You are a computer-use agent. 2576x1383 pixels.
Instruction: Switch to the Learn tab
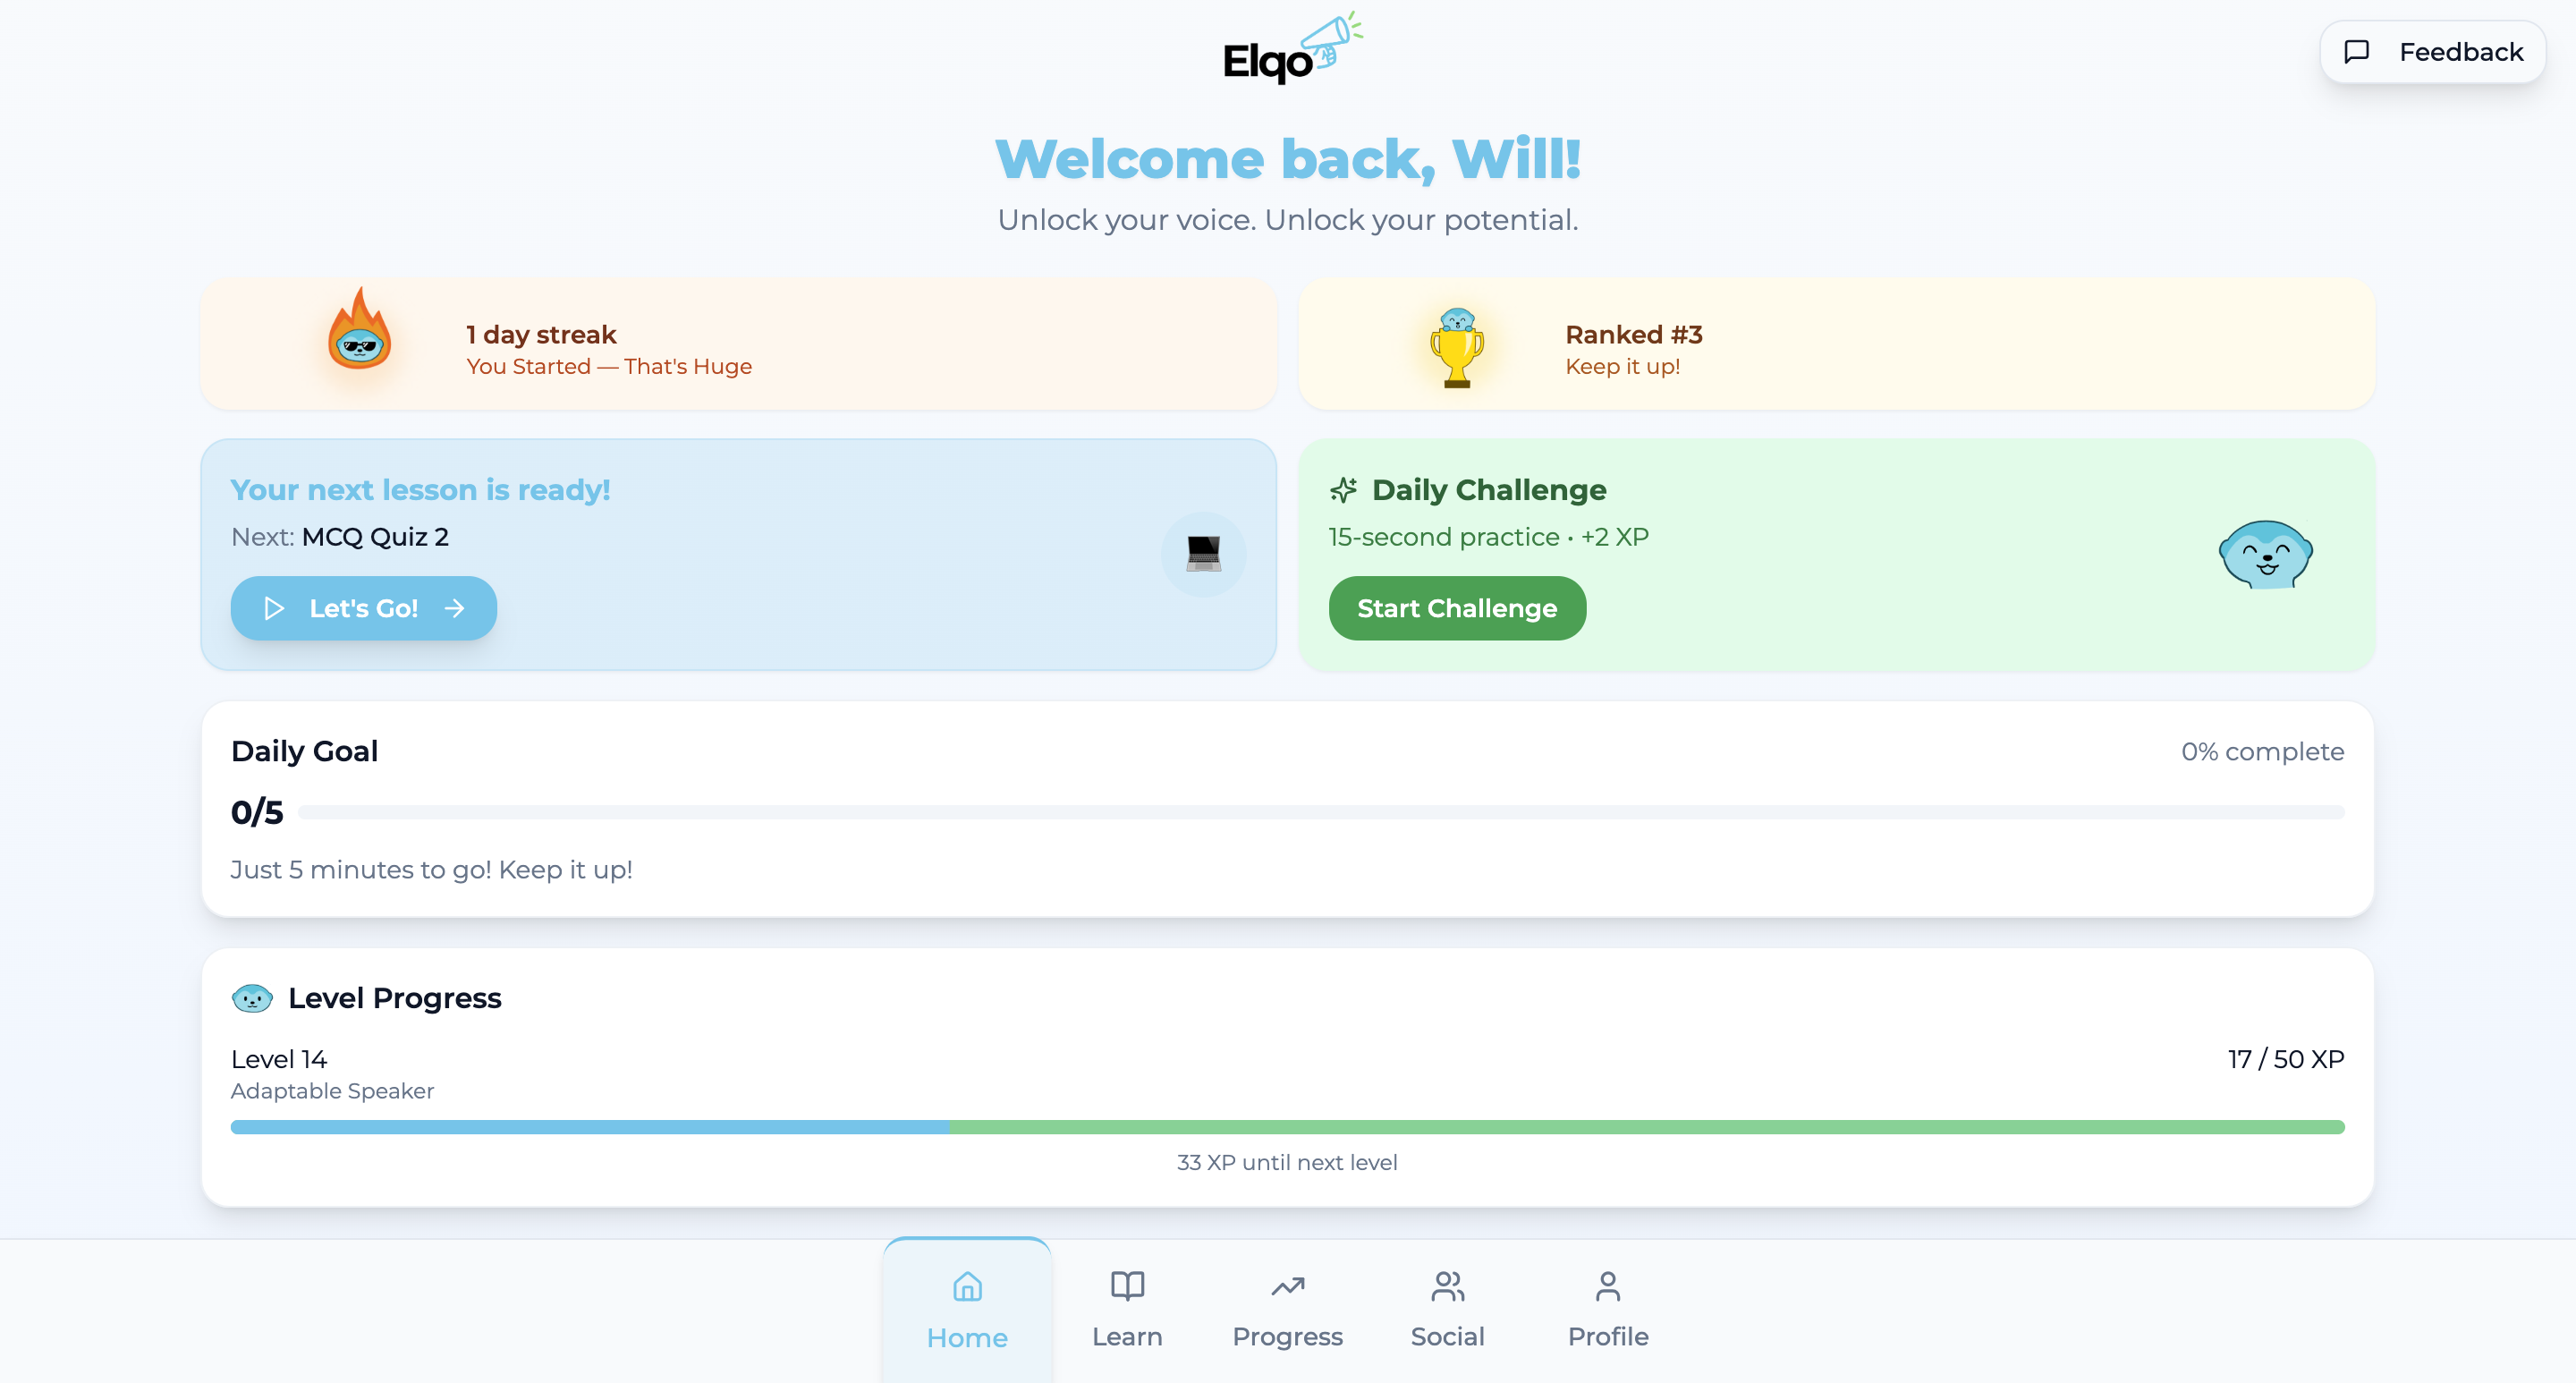coord(1127,1310)
